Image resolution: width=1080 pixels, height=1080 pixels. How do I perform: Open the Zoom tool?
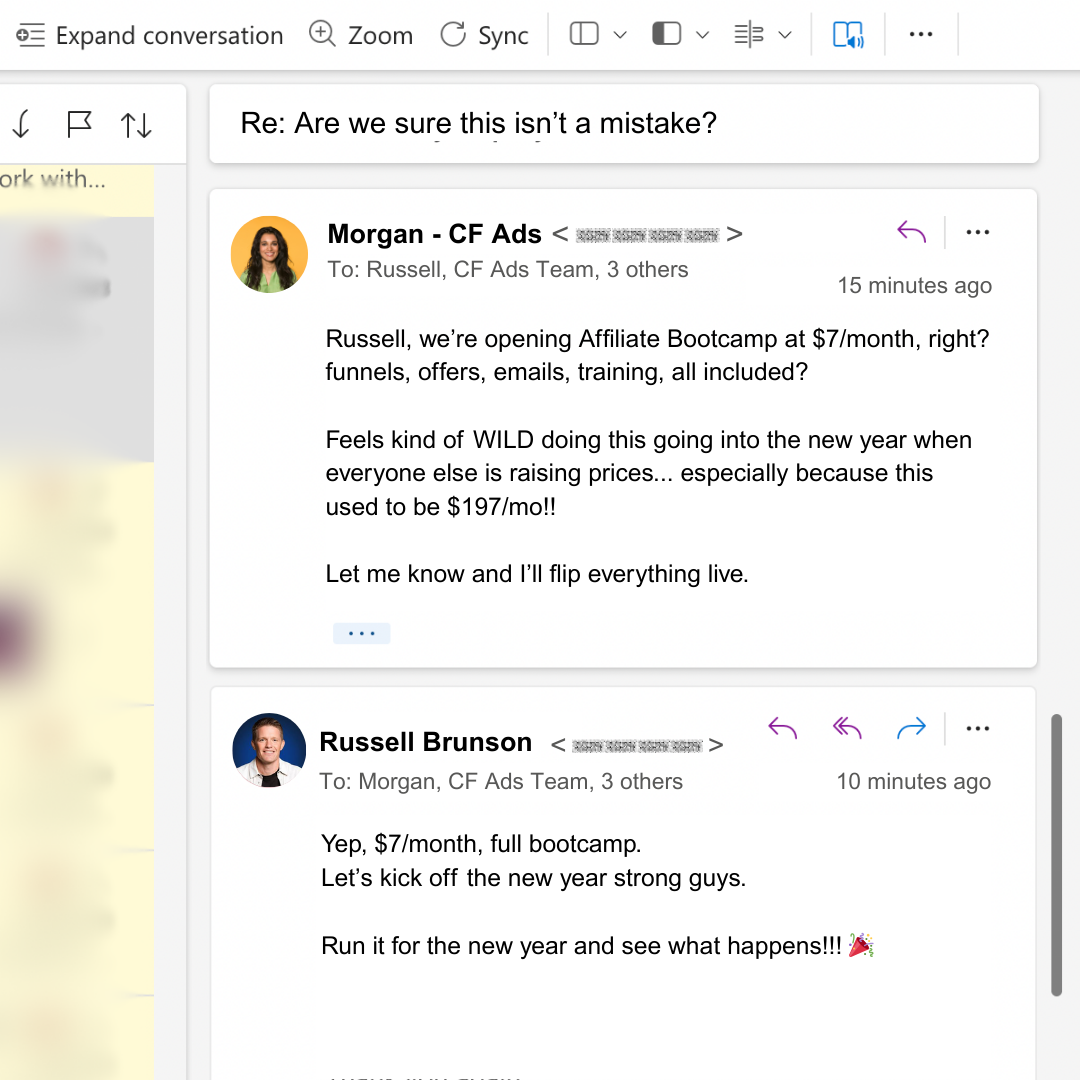coord(361,35)
